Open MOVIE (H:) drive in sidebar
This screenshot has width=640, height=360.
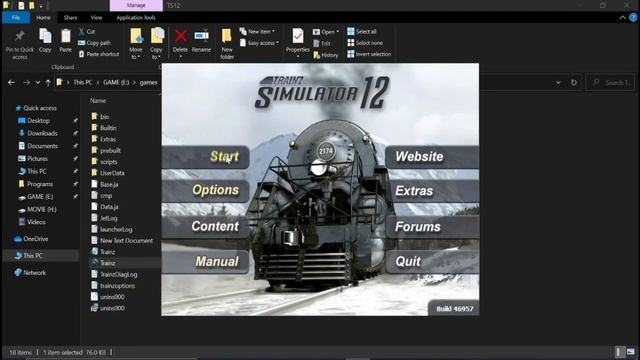tap(37, 209)
